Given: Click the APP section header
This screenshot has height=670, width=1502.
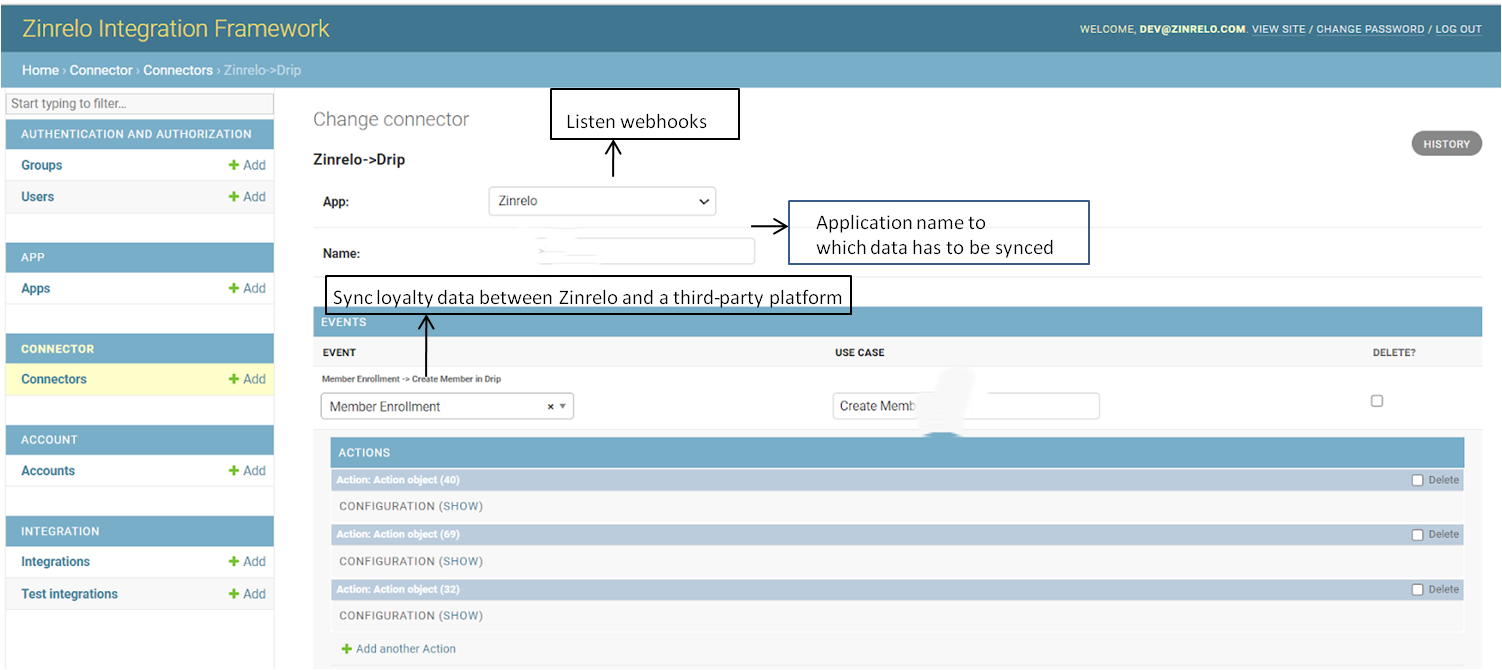Looking at the screenshot, I should [x=140, y=257].
